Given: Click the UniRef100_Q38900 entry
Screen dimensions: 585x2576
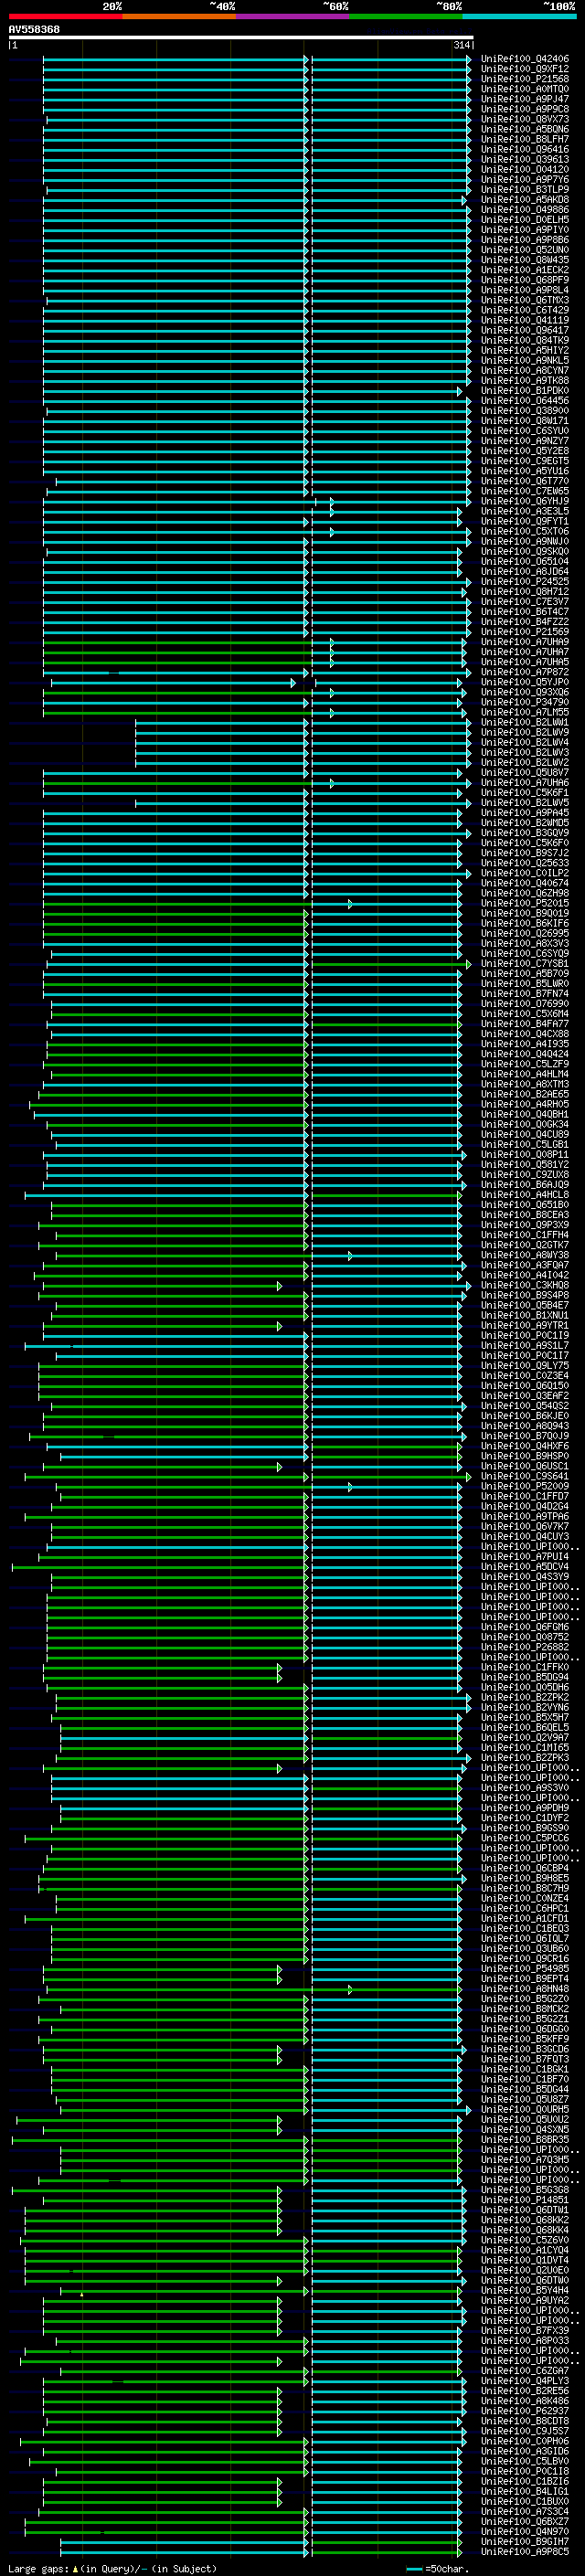Looking at the screenshot, I should [x=525, y=411].
